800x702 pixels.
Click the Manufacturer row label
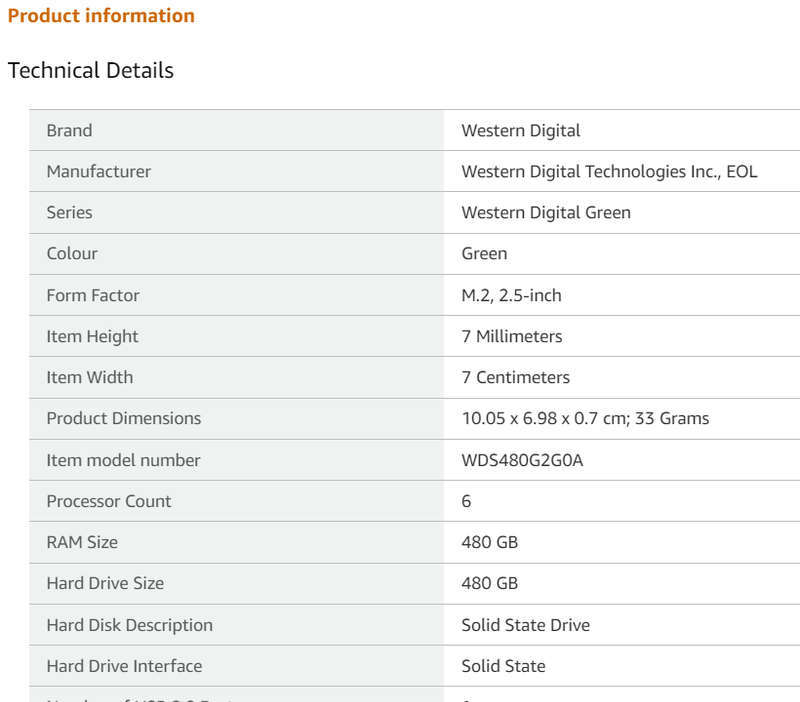pyautogui.click(x=98, y=172)
